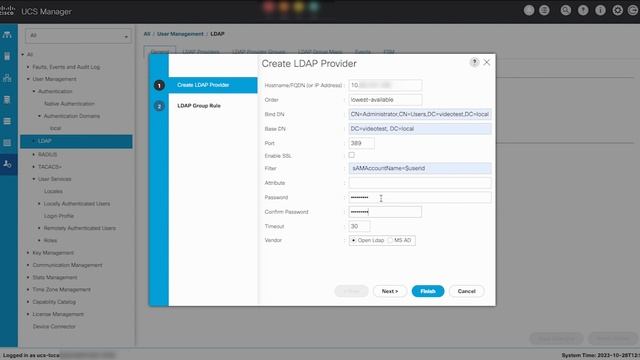Click the dialog help question mark icon
Image resolution: width=640 pixels, height=360 pixels.
[474, 62]
